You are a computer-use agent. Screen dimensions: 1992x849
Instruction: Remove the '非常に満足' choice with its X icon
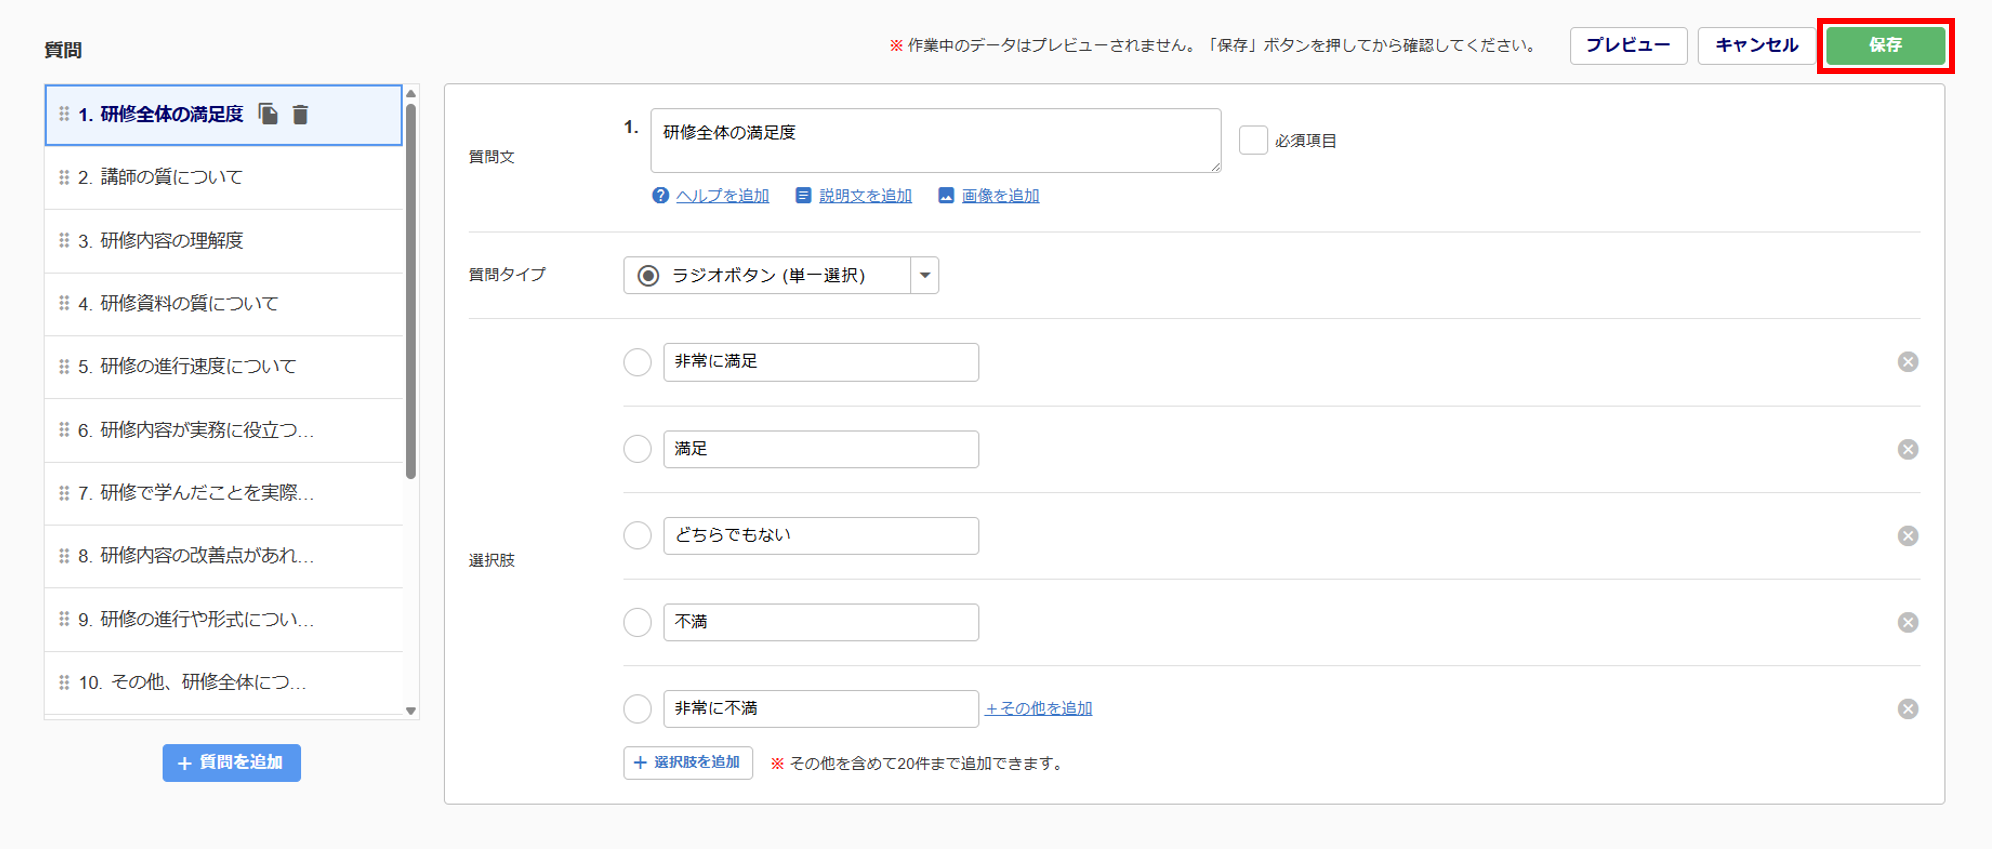coord(1907,362)
